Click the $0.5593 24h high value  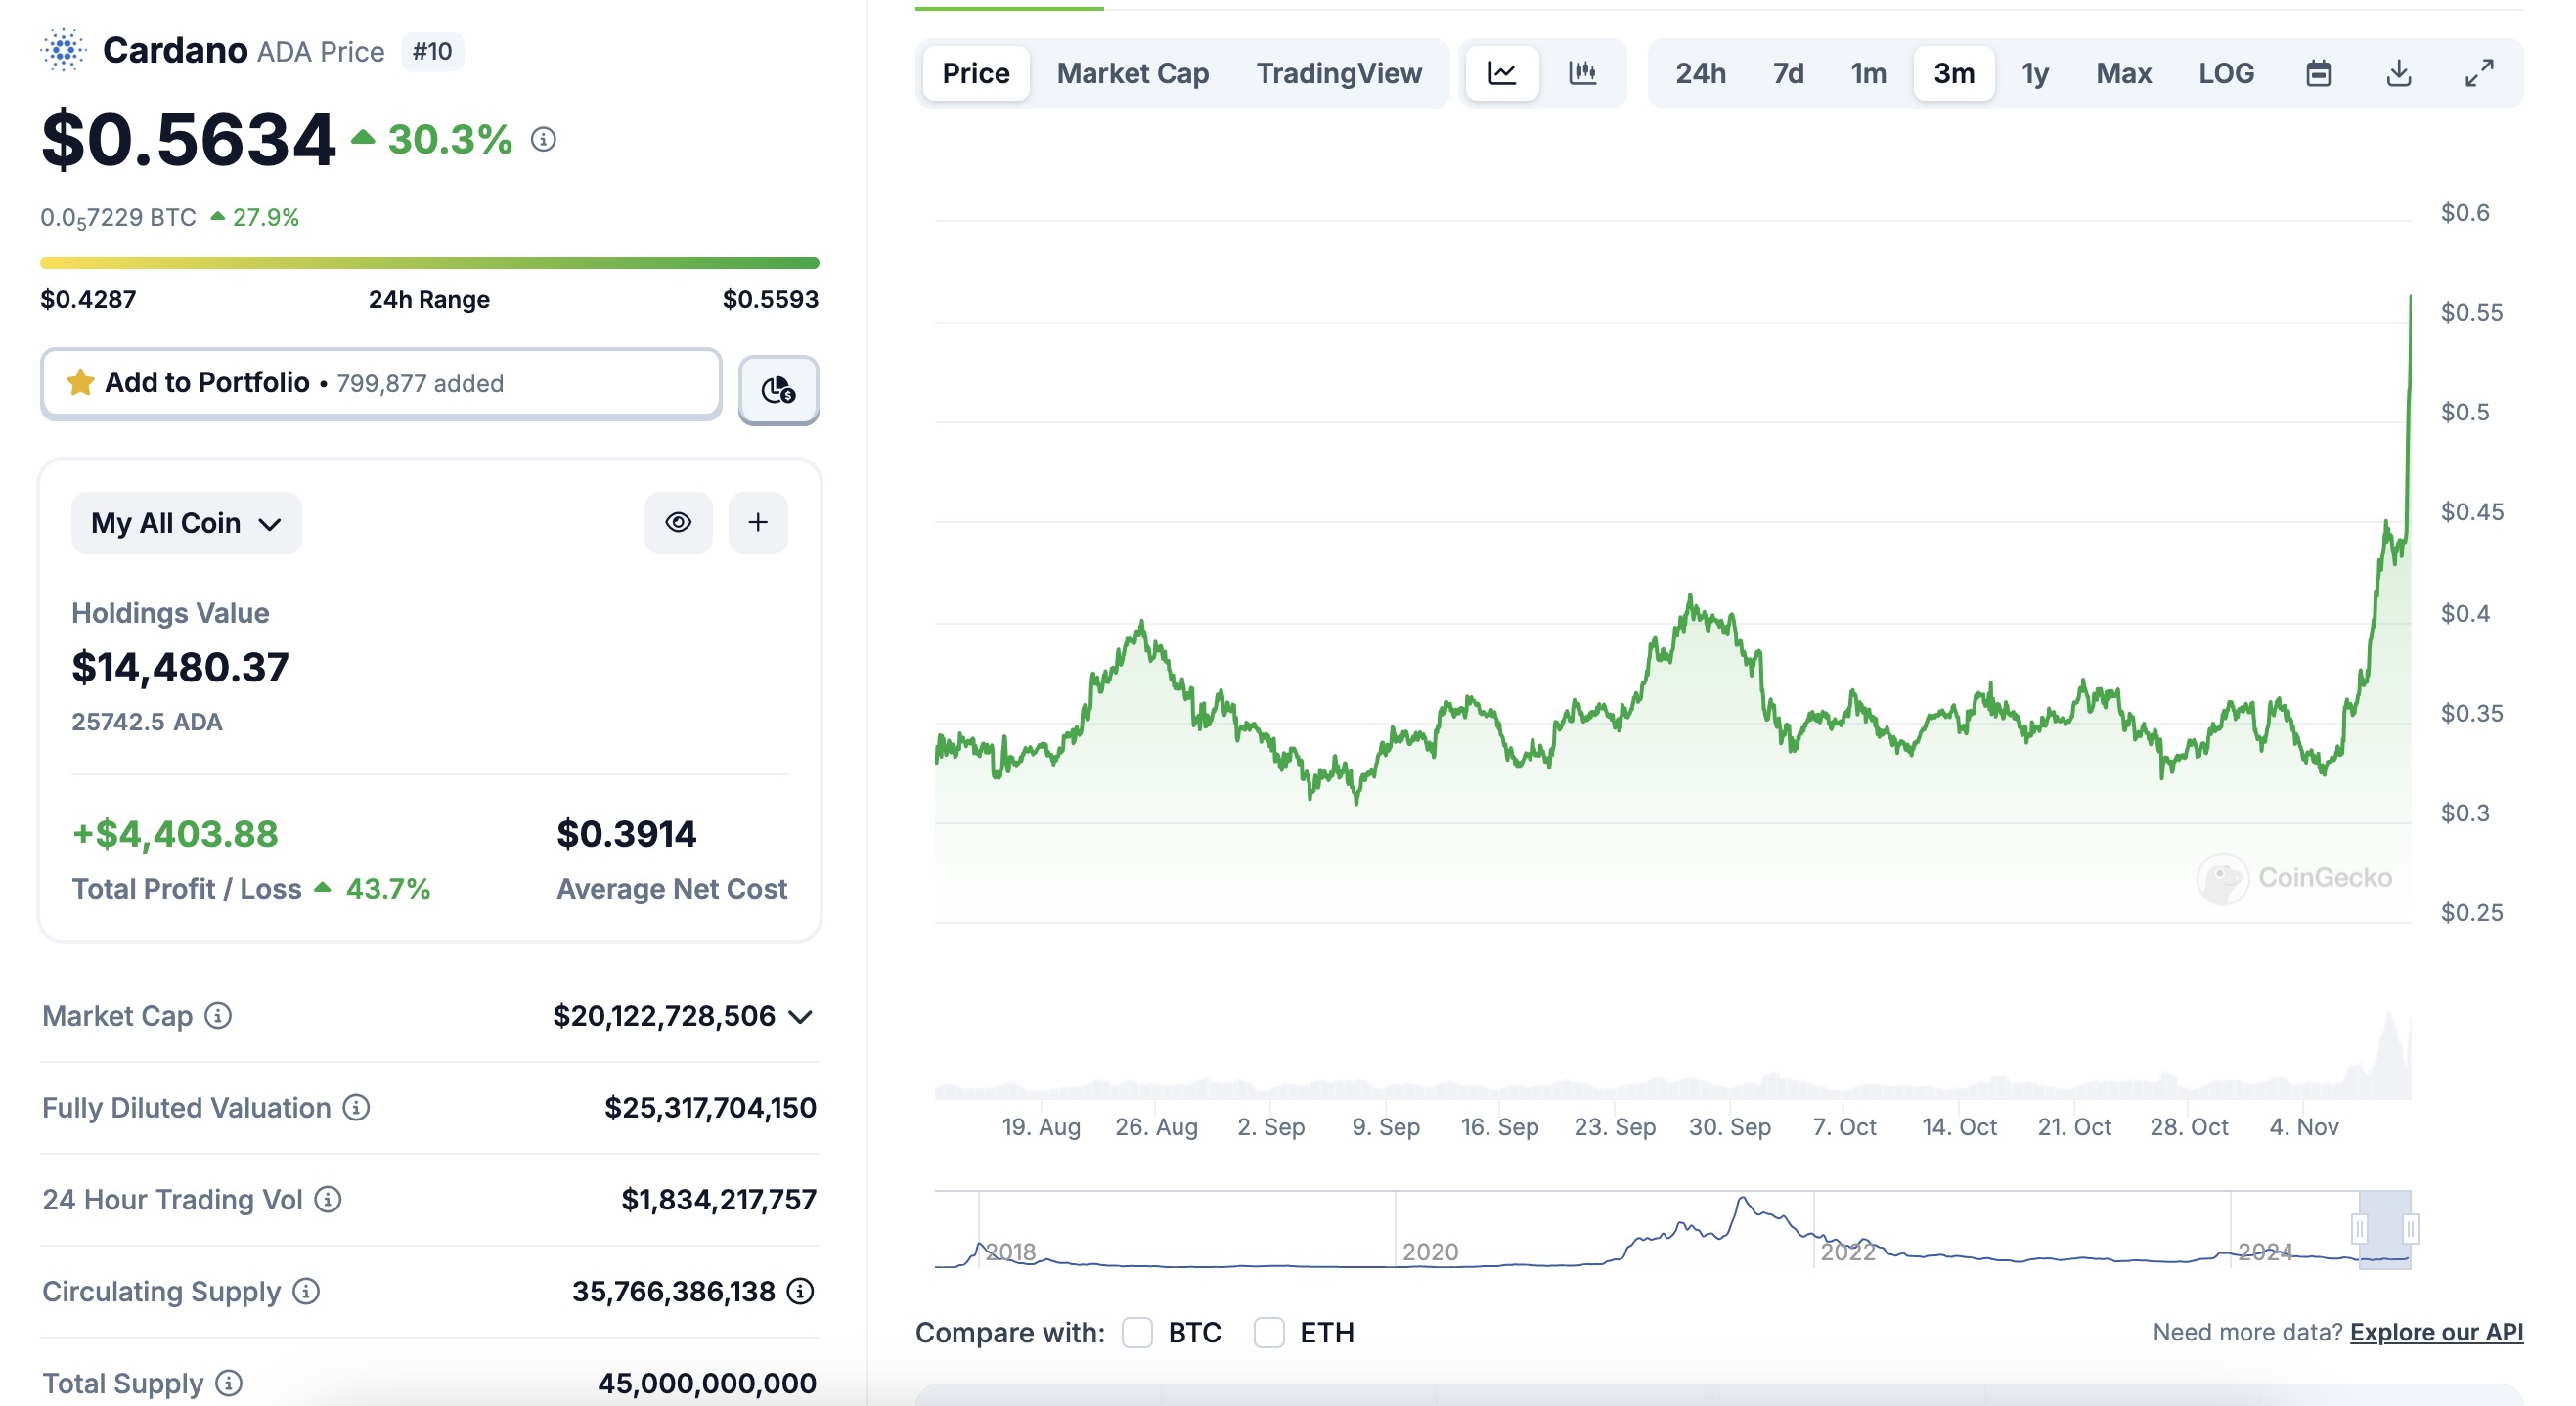pos(771,299)
